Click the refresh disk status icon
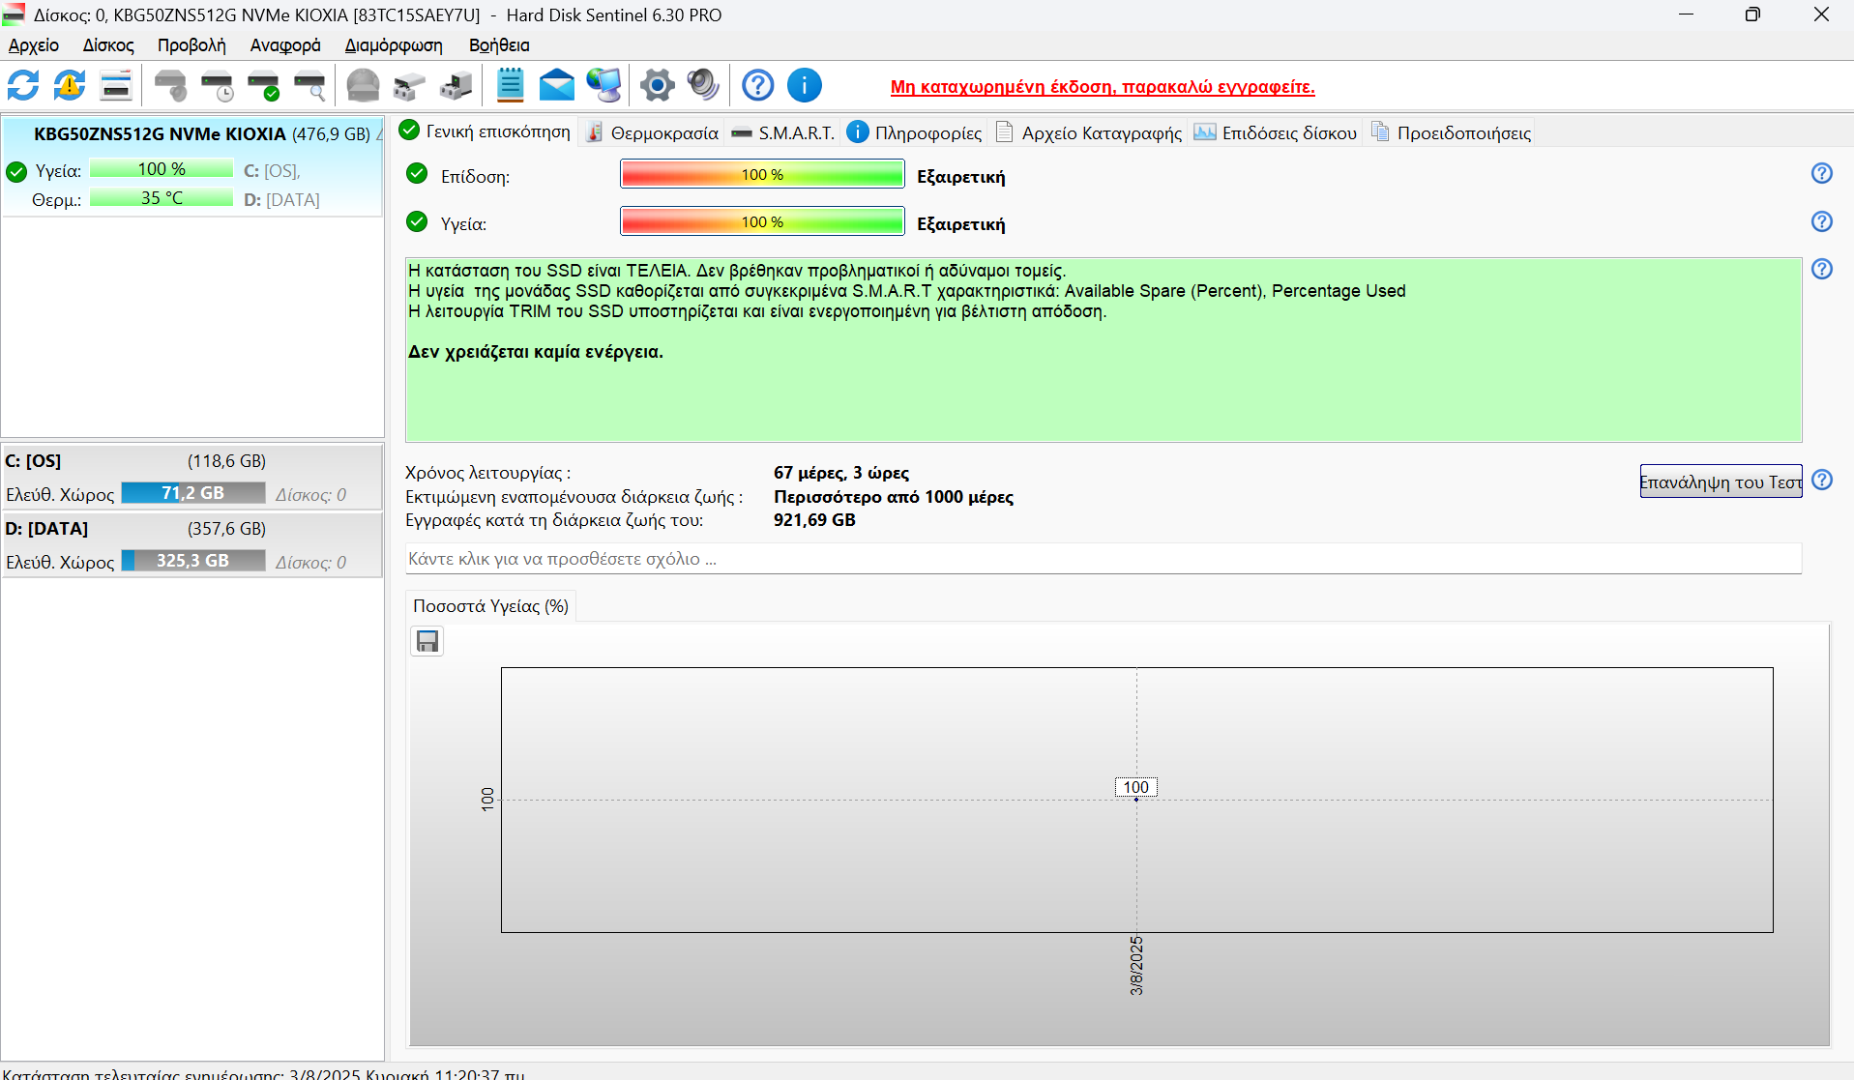Viewport: 1854px width, 1080px height. (x=23, y=86)
